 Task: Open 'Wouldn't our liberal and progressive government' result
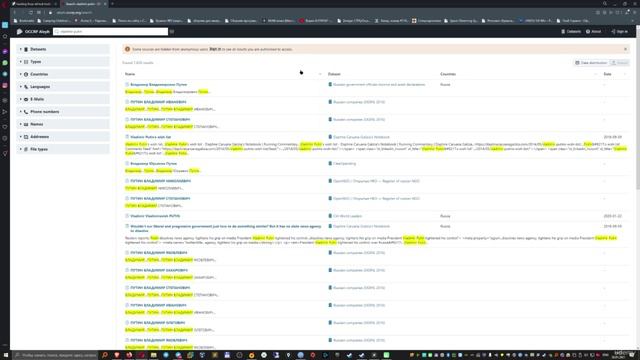226,228
